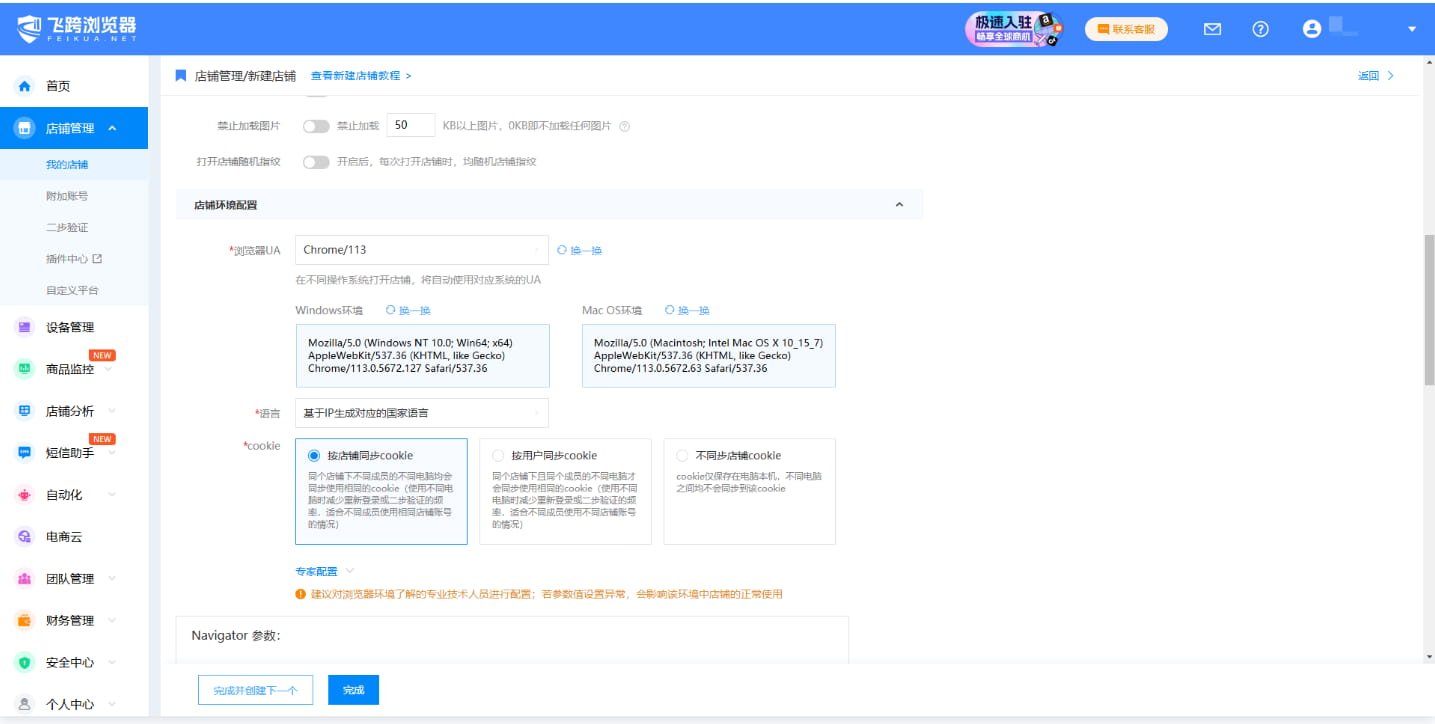Expand the 专家配置 options

click(x=316, y=570)
